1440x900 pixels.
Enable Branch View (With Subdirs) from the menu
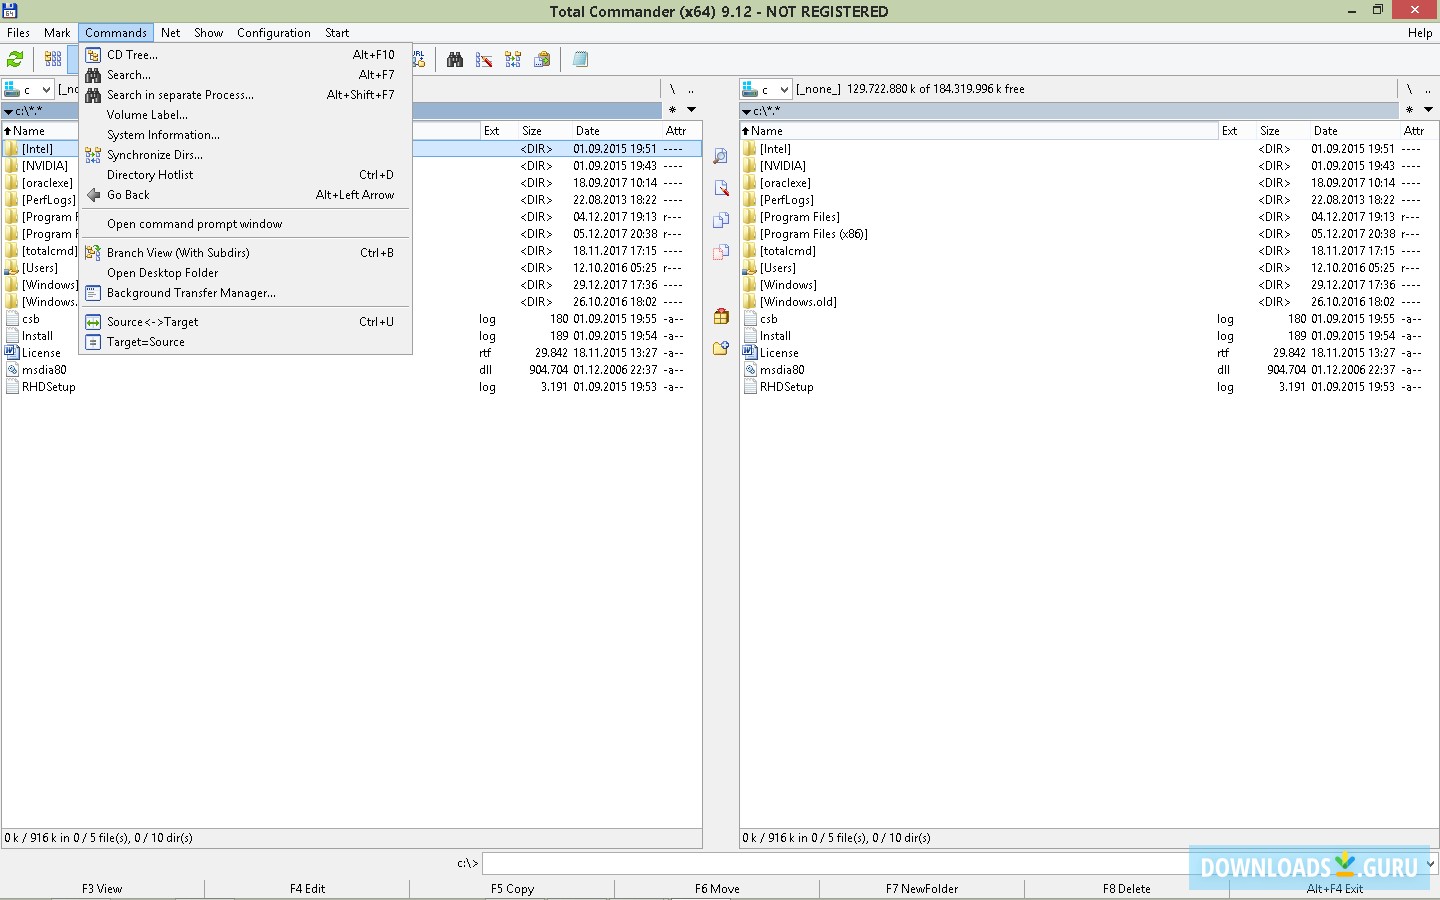pyautogui.click(x=178, y=252)
